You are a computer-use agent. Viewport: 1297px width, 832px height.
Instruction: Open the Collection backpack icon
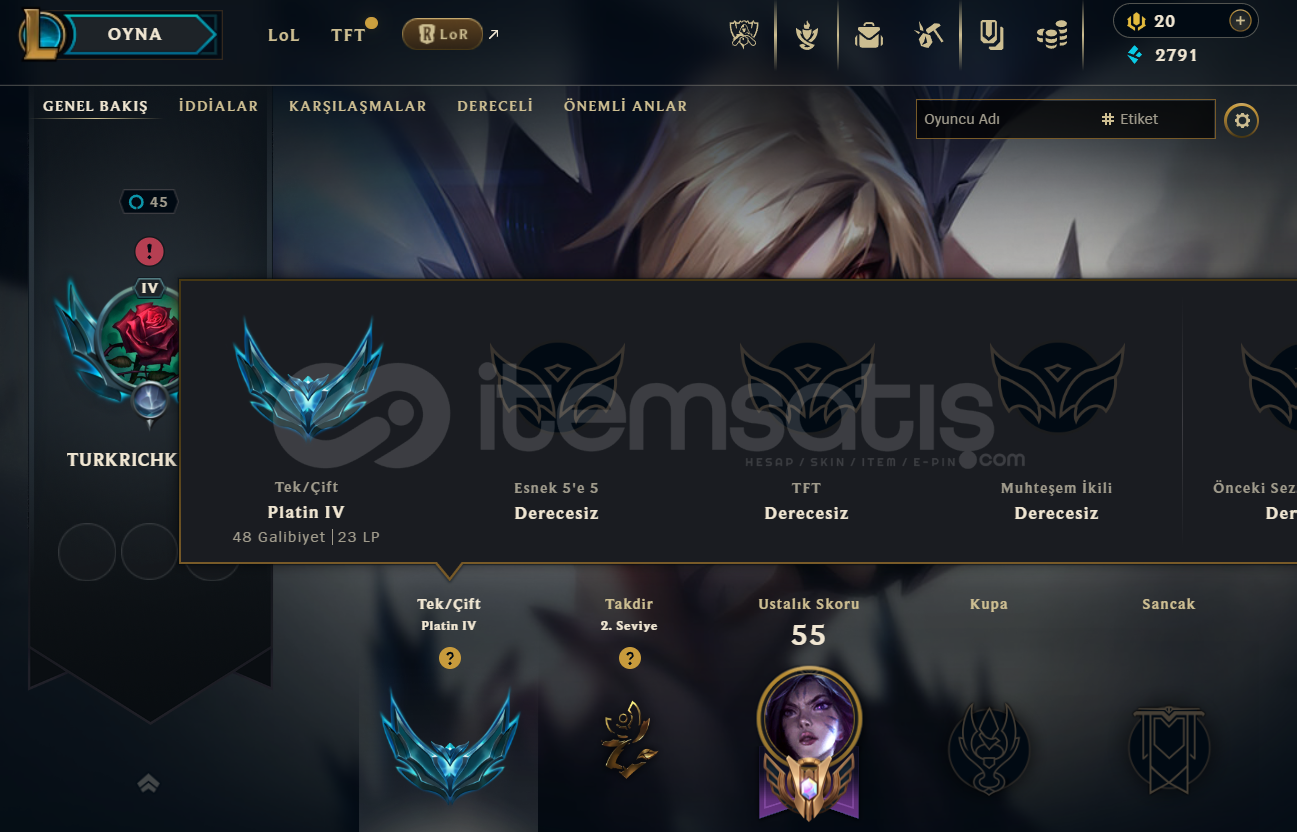tap(868, 36)
